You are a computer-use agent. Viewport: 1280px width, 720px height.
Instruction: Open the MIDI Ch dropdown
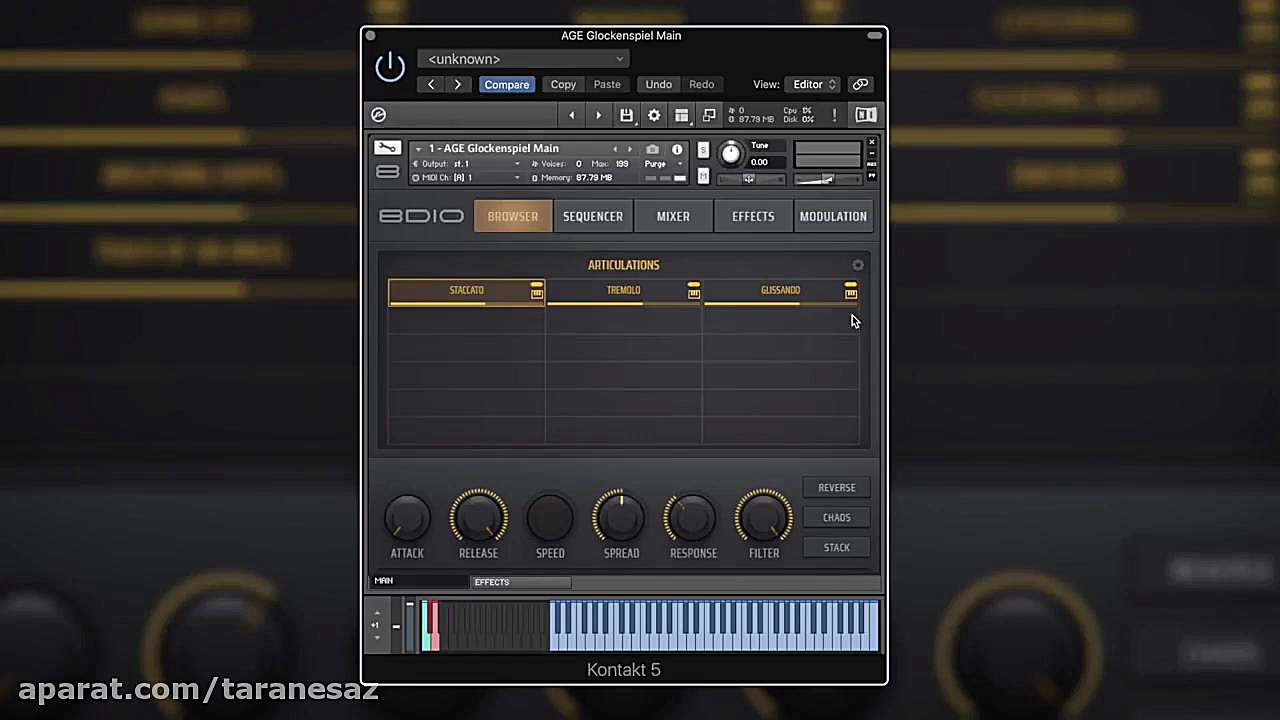pyautogui.click(x=466, y=178)
